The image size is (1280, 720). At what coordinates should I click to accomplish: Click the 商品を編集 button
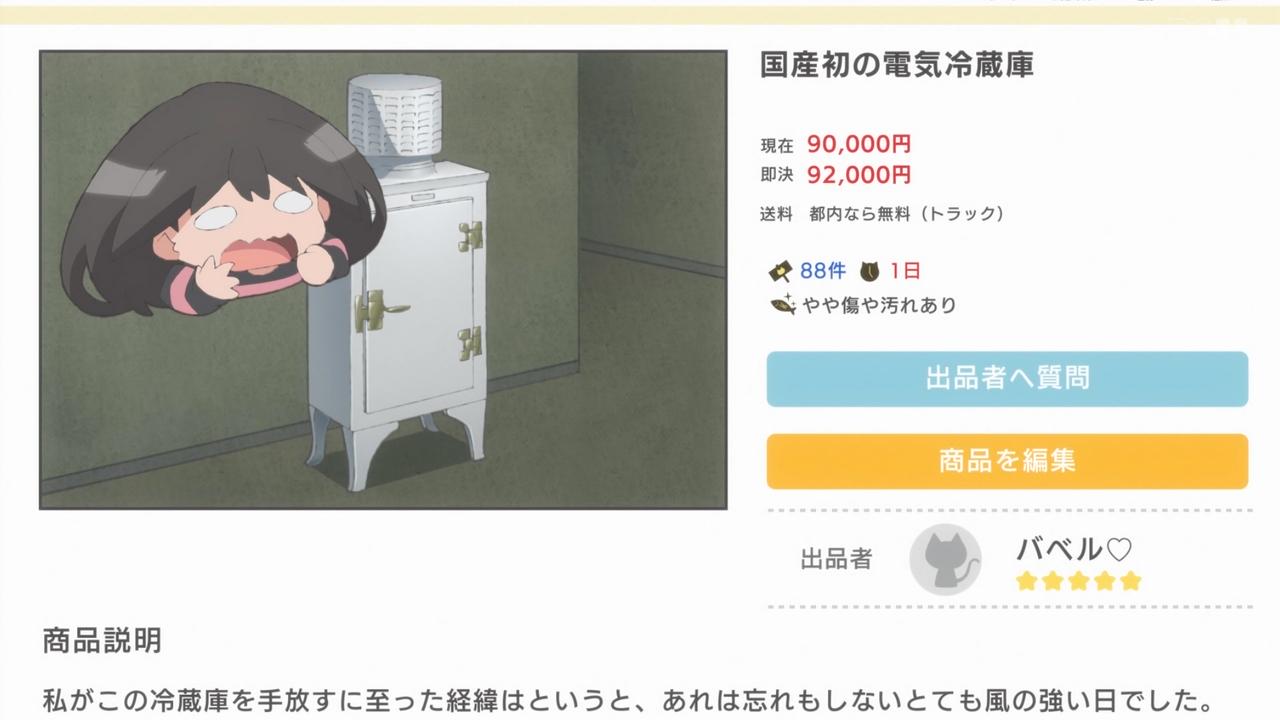(x=1007, y=461)
